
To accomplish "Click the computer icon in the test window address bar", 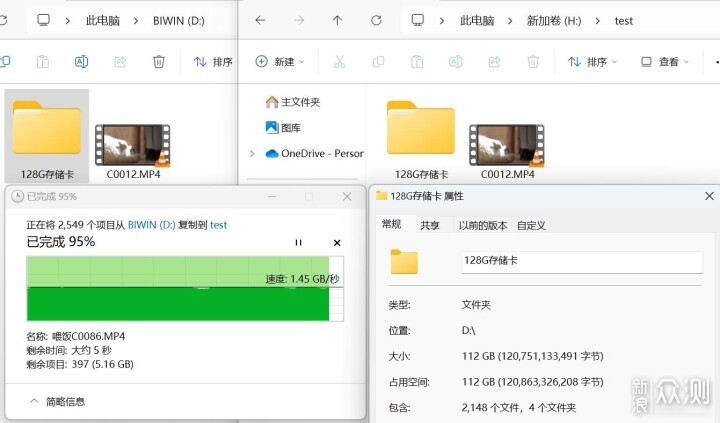I will pyautogui.click(x=418, y=20).
